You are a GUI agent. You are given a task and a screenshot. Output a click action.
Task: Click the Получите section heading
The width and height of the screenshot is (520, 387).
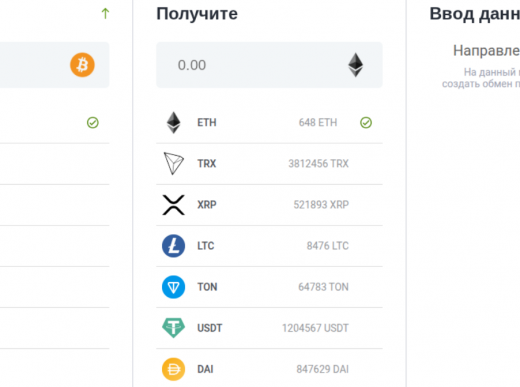pyautogui.click(x=197, y=14)
